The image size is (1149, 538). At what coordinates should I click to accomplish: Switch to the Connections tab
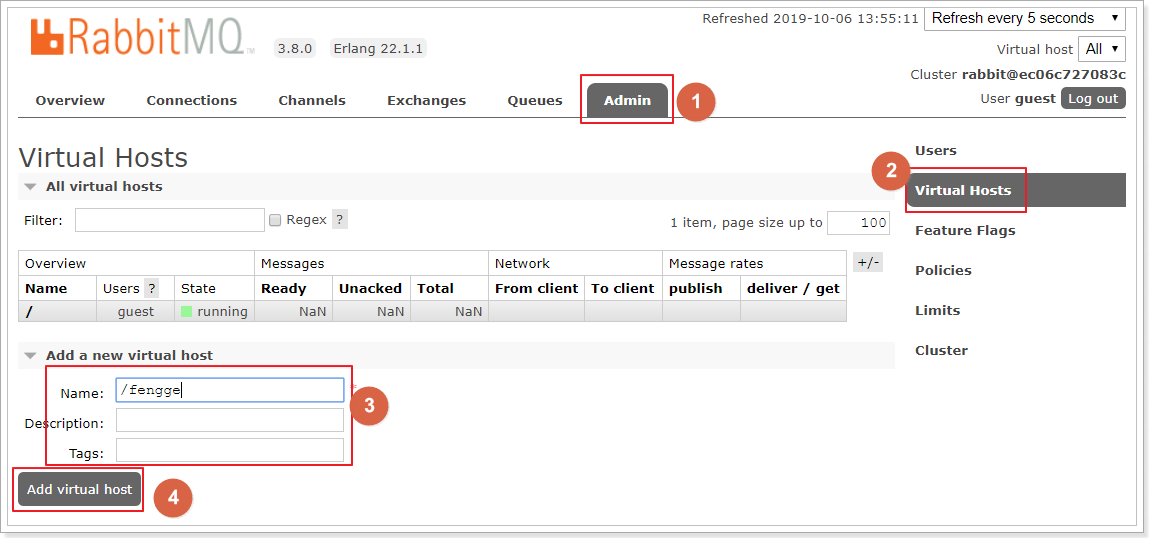tap(191, 100)
